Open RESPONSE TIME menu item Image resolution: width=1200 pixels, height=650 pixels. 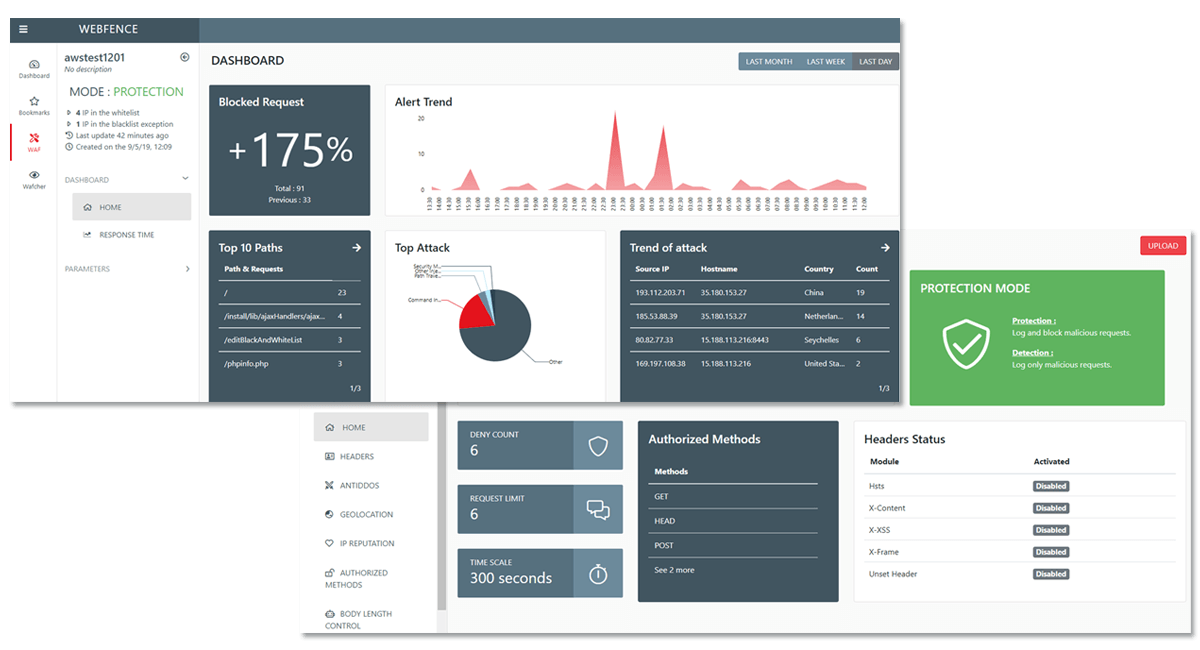(x=126, y=235)
